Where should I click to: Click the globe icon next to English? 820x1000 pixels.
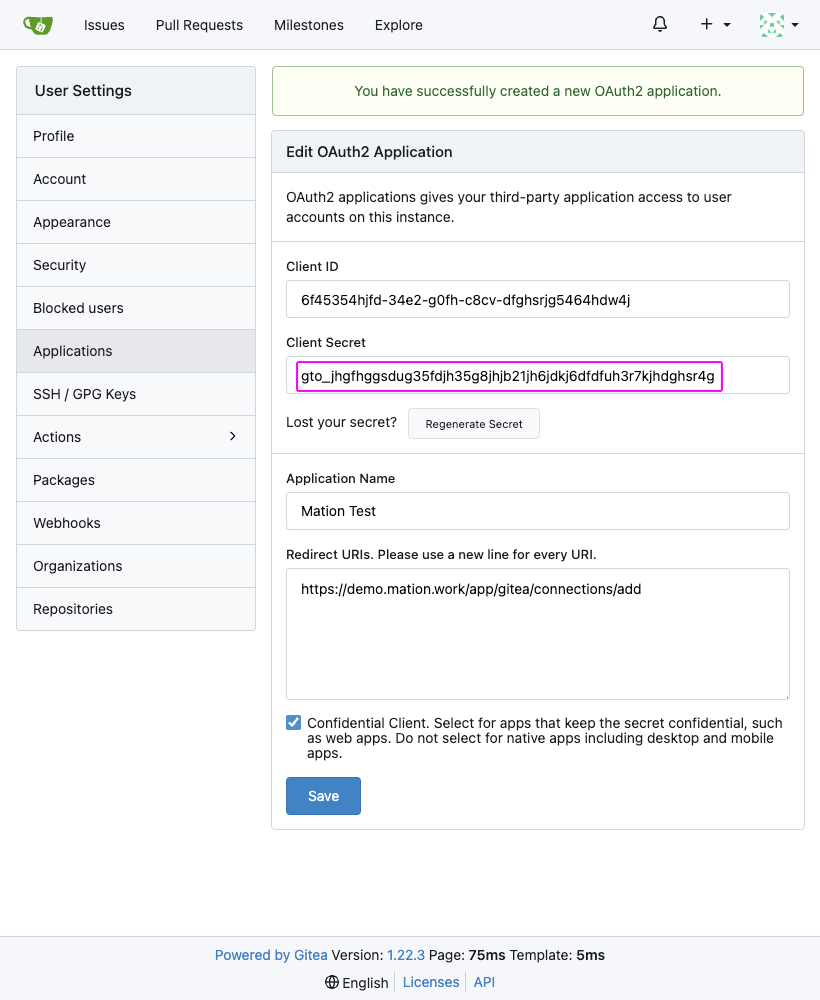coord(332,982)
